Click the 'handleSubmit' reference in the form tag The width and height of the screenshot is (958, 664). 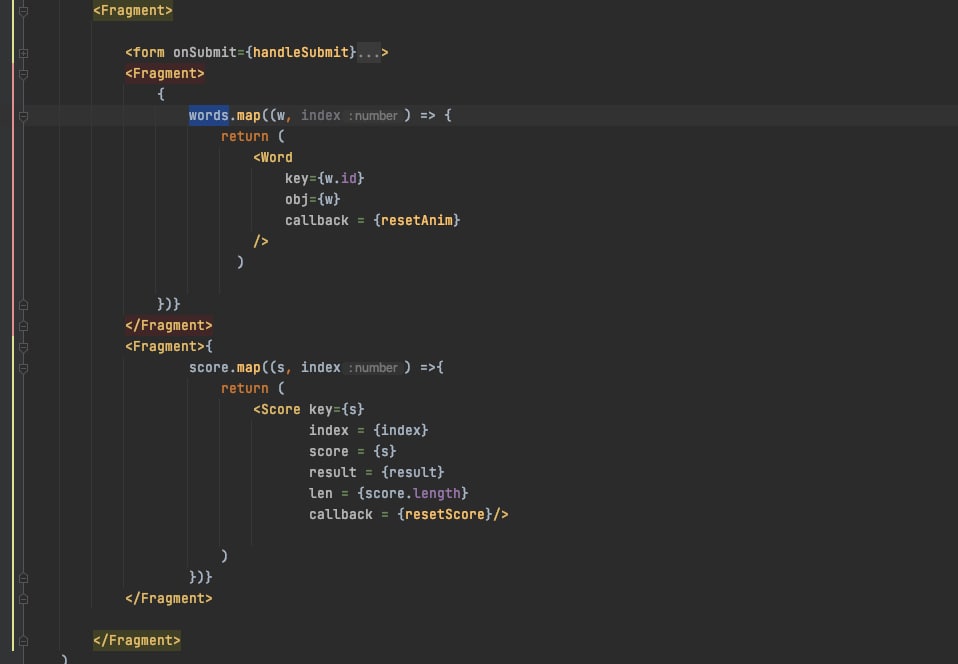(301, 53)
